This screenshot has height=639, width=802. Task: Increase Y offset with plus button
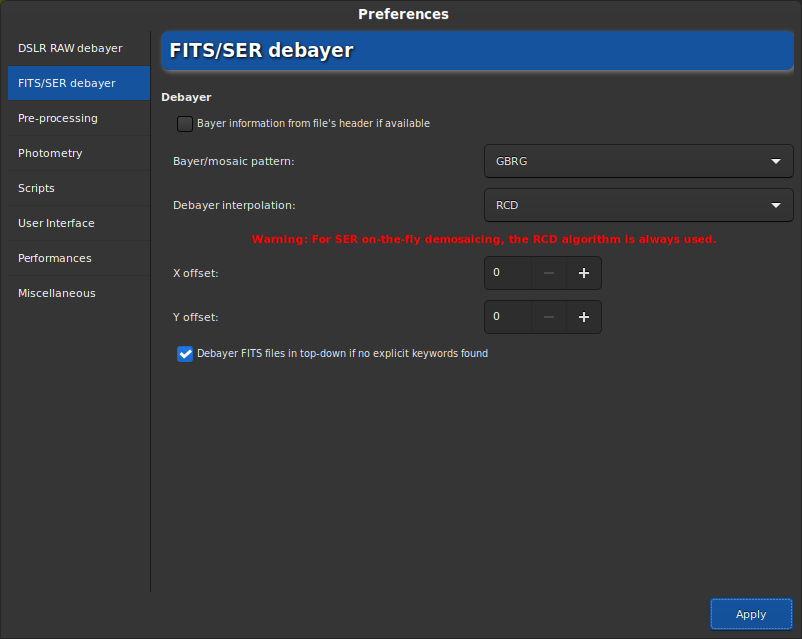(584, 317)
